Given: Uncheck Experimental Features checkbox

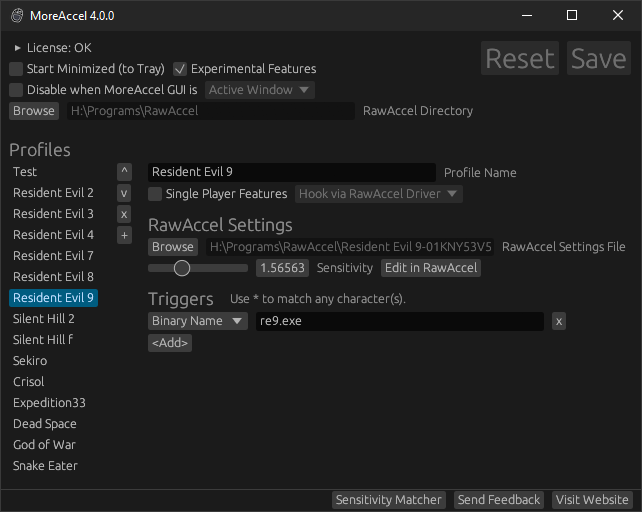Looking at the screenshot, I should pos(180,69).
